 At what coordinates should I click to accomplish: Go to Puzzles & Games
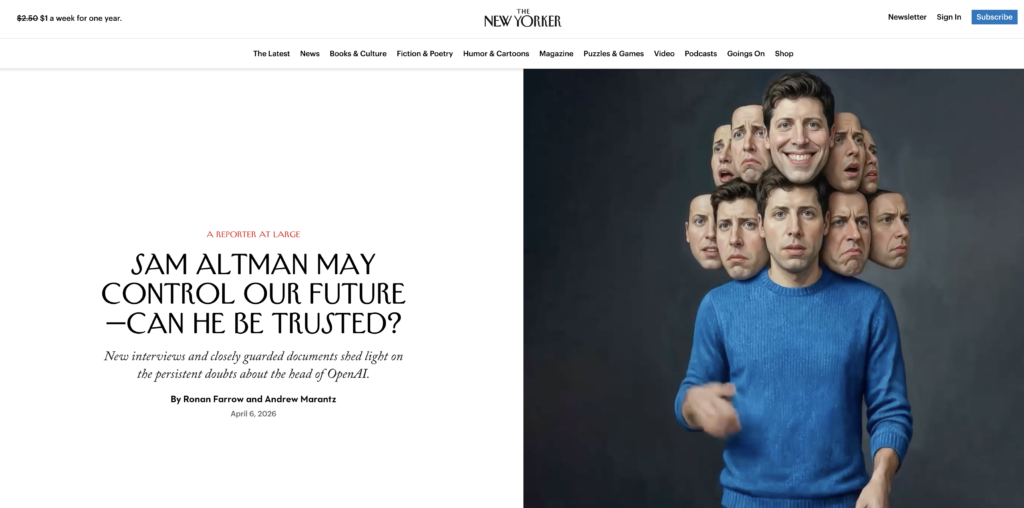613,54
